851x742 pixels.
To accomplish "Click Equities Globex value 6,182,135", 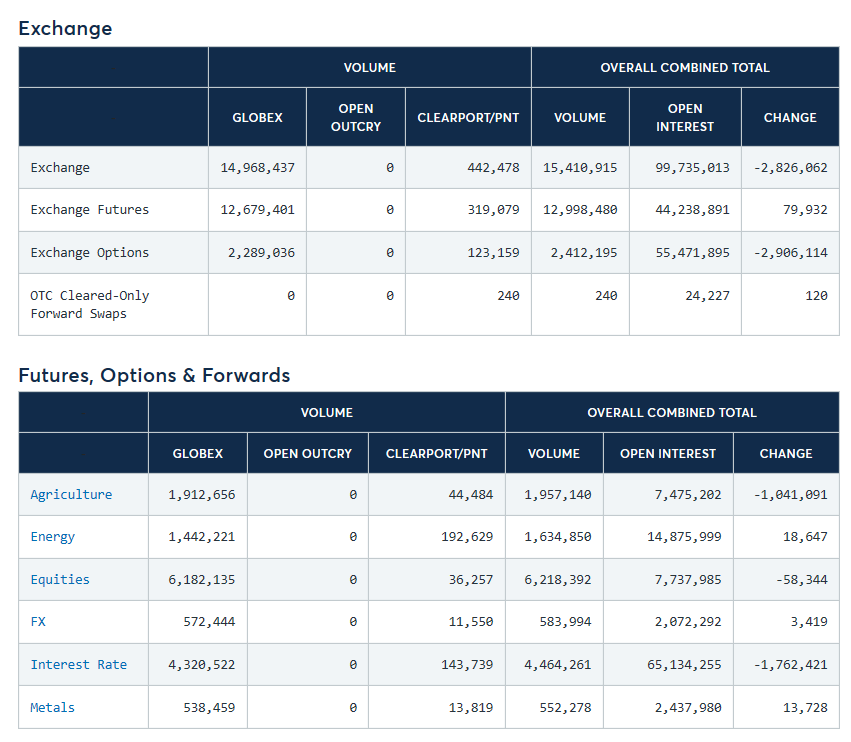I will click(201, 580).
